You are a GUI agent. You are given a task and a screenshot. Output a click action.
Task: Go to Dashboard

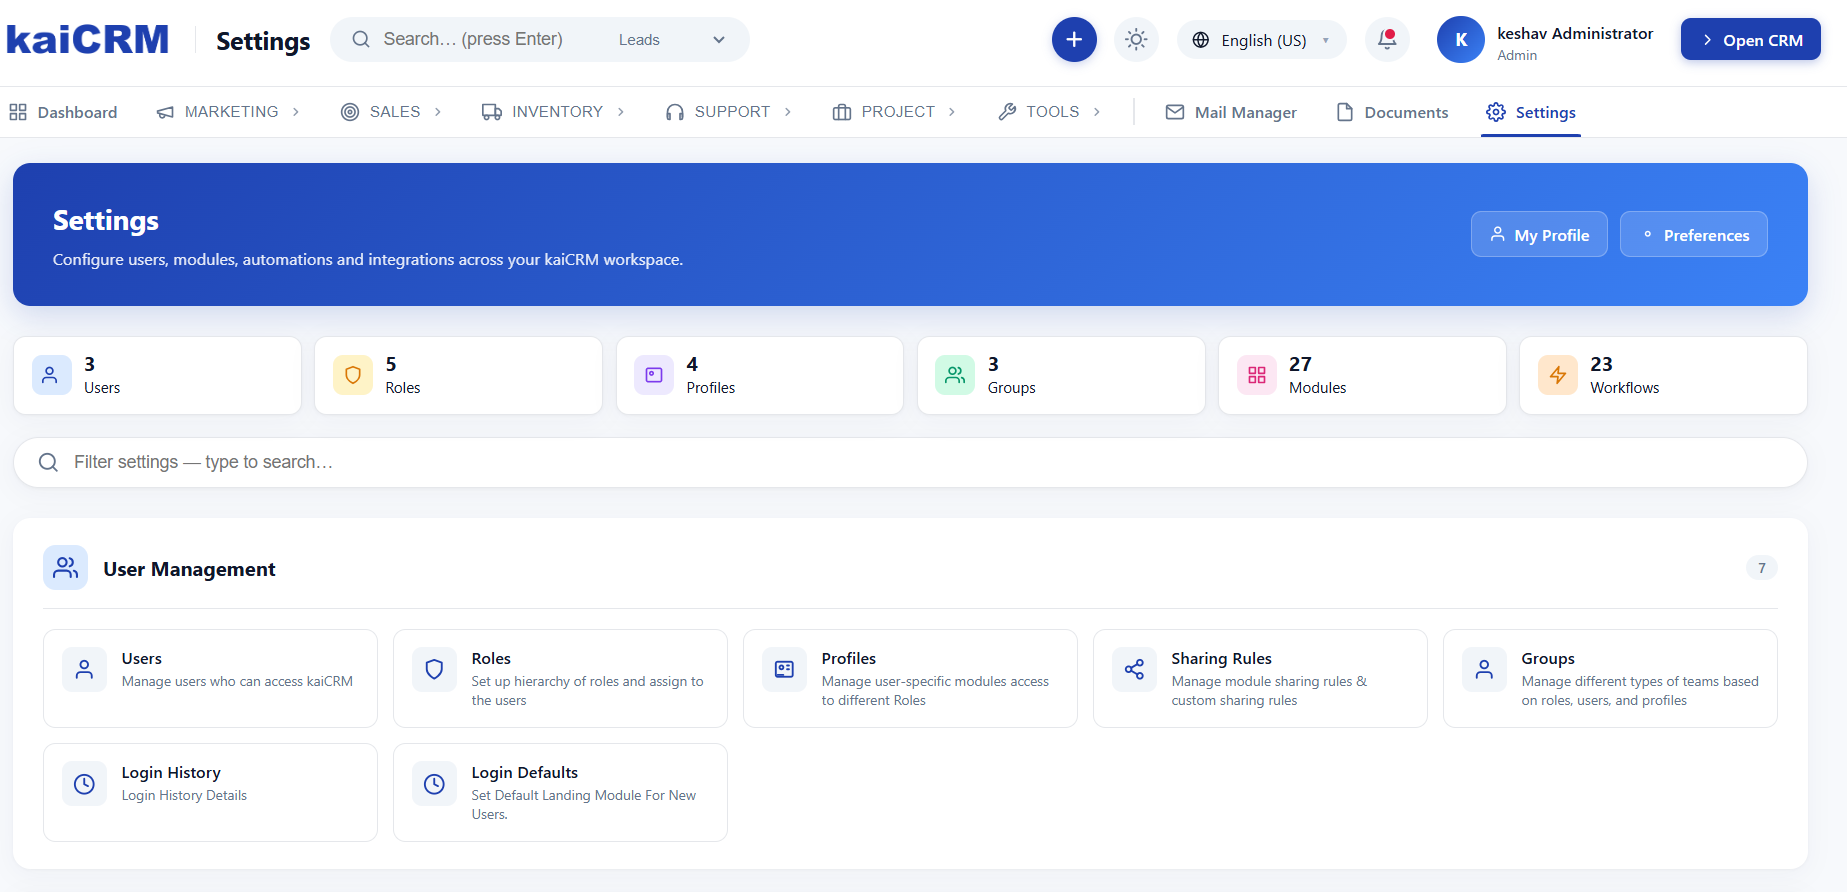pos(63,112)
